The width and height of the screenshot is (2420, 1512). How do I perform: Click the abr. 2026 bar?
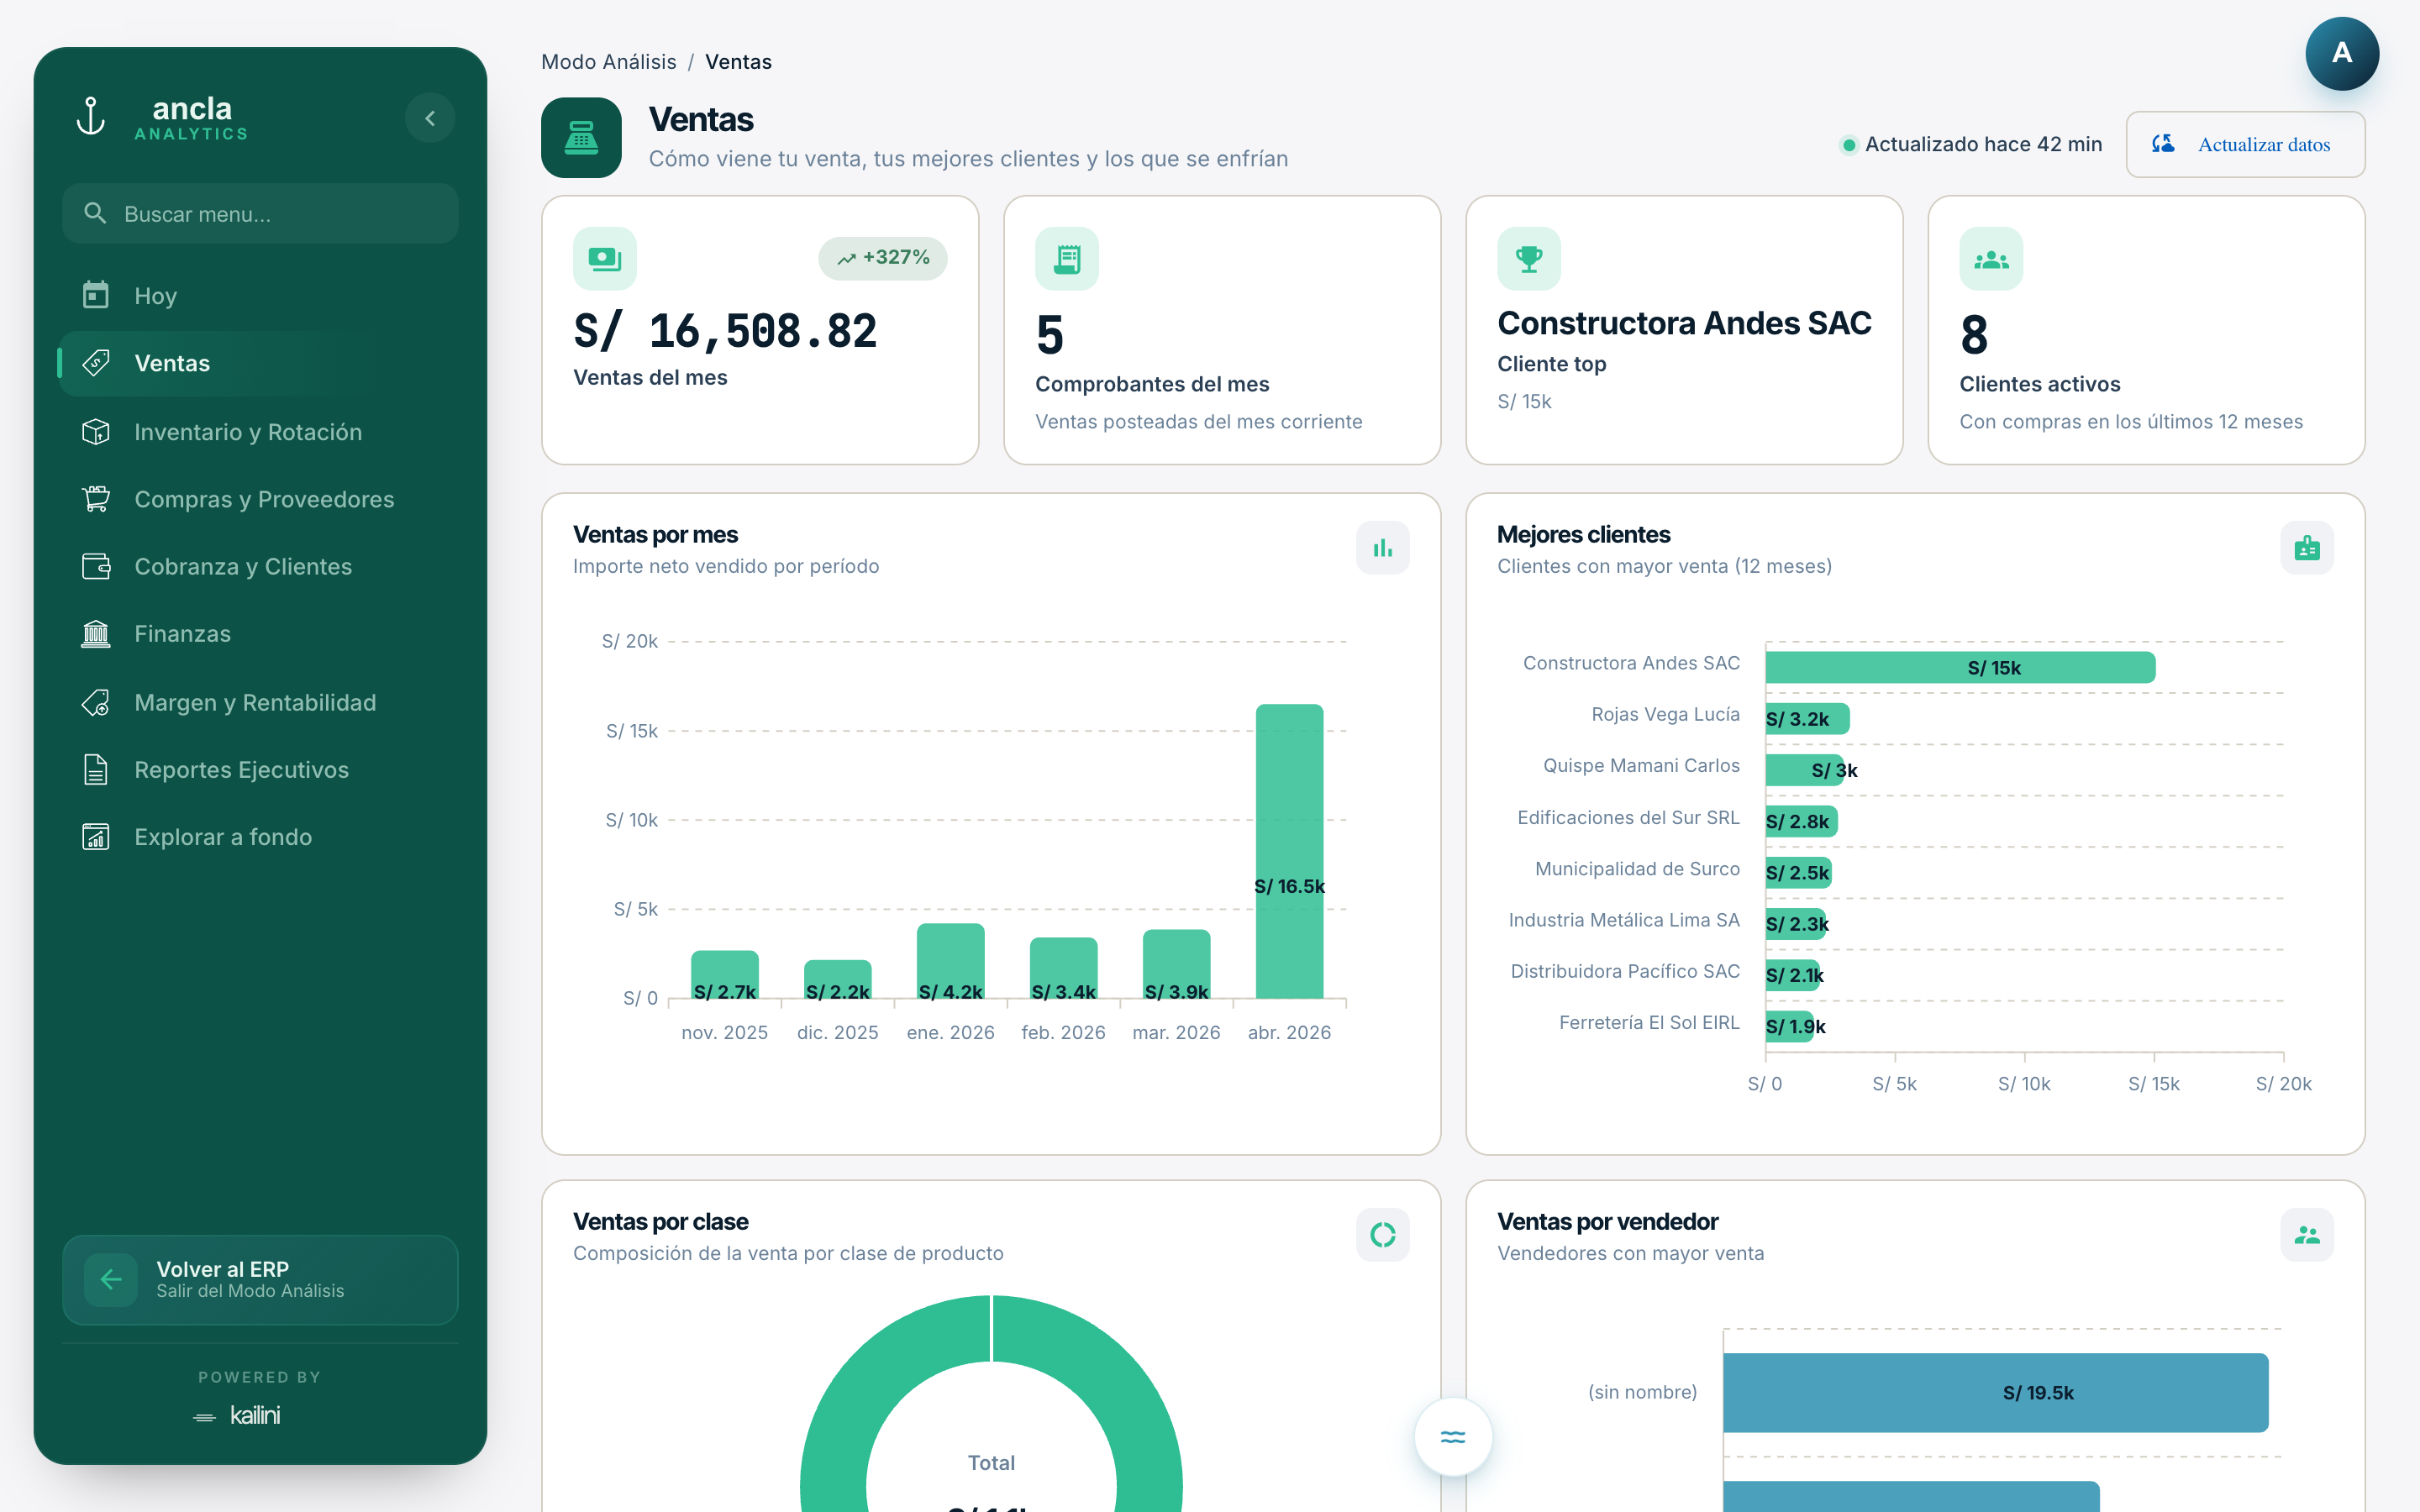pyautogui.click(x=1289, y=851)
